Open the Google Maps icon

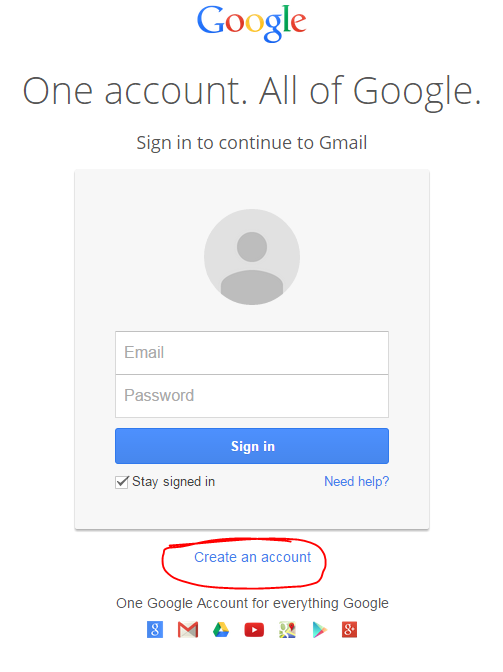tap(287, 630)
